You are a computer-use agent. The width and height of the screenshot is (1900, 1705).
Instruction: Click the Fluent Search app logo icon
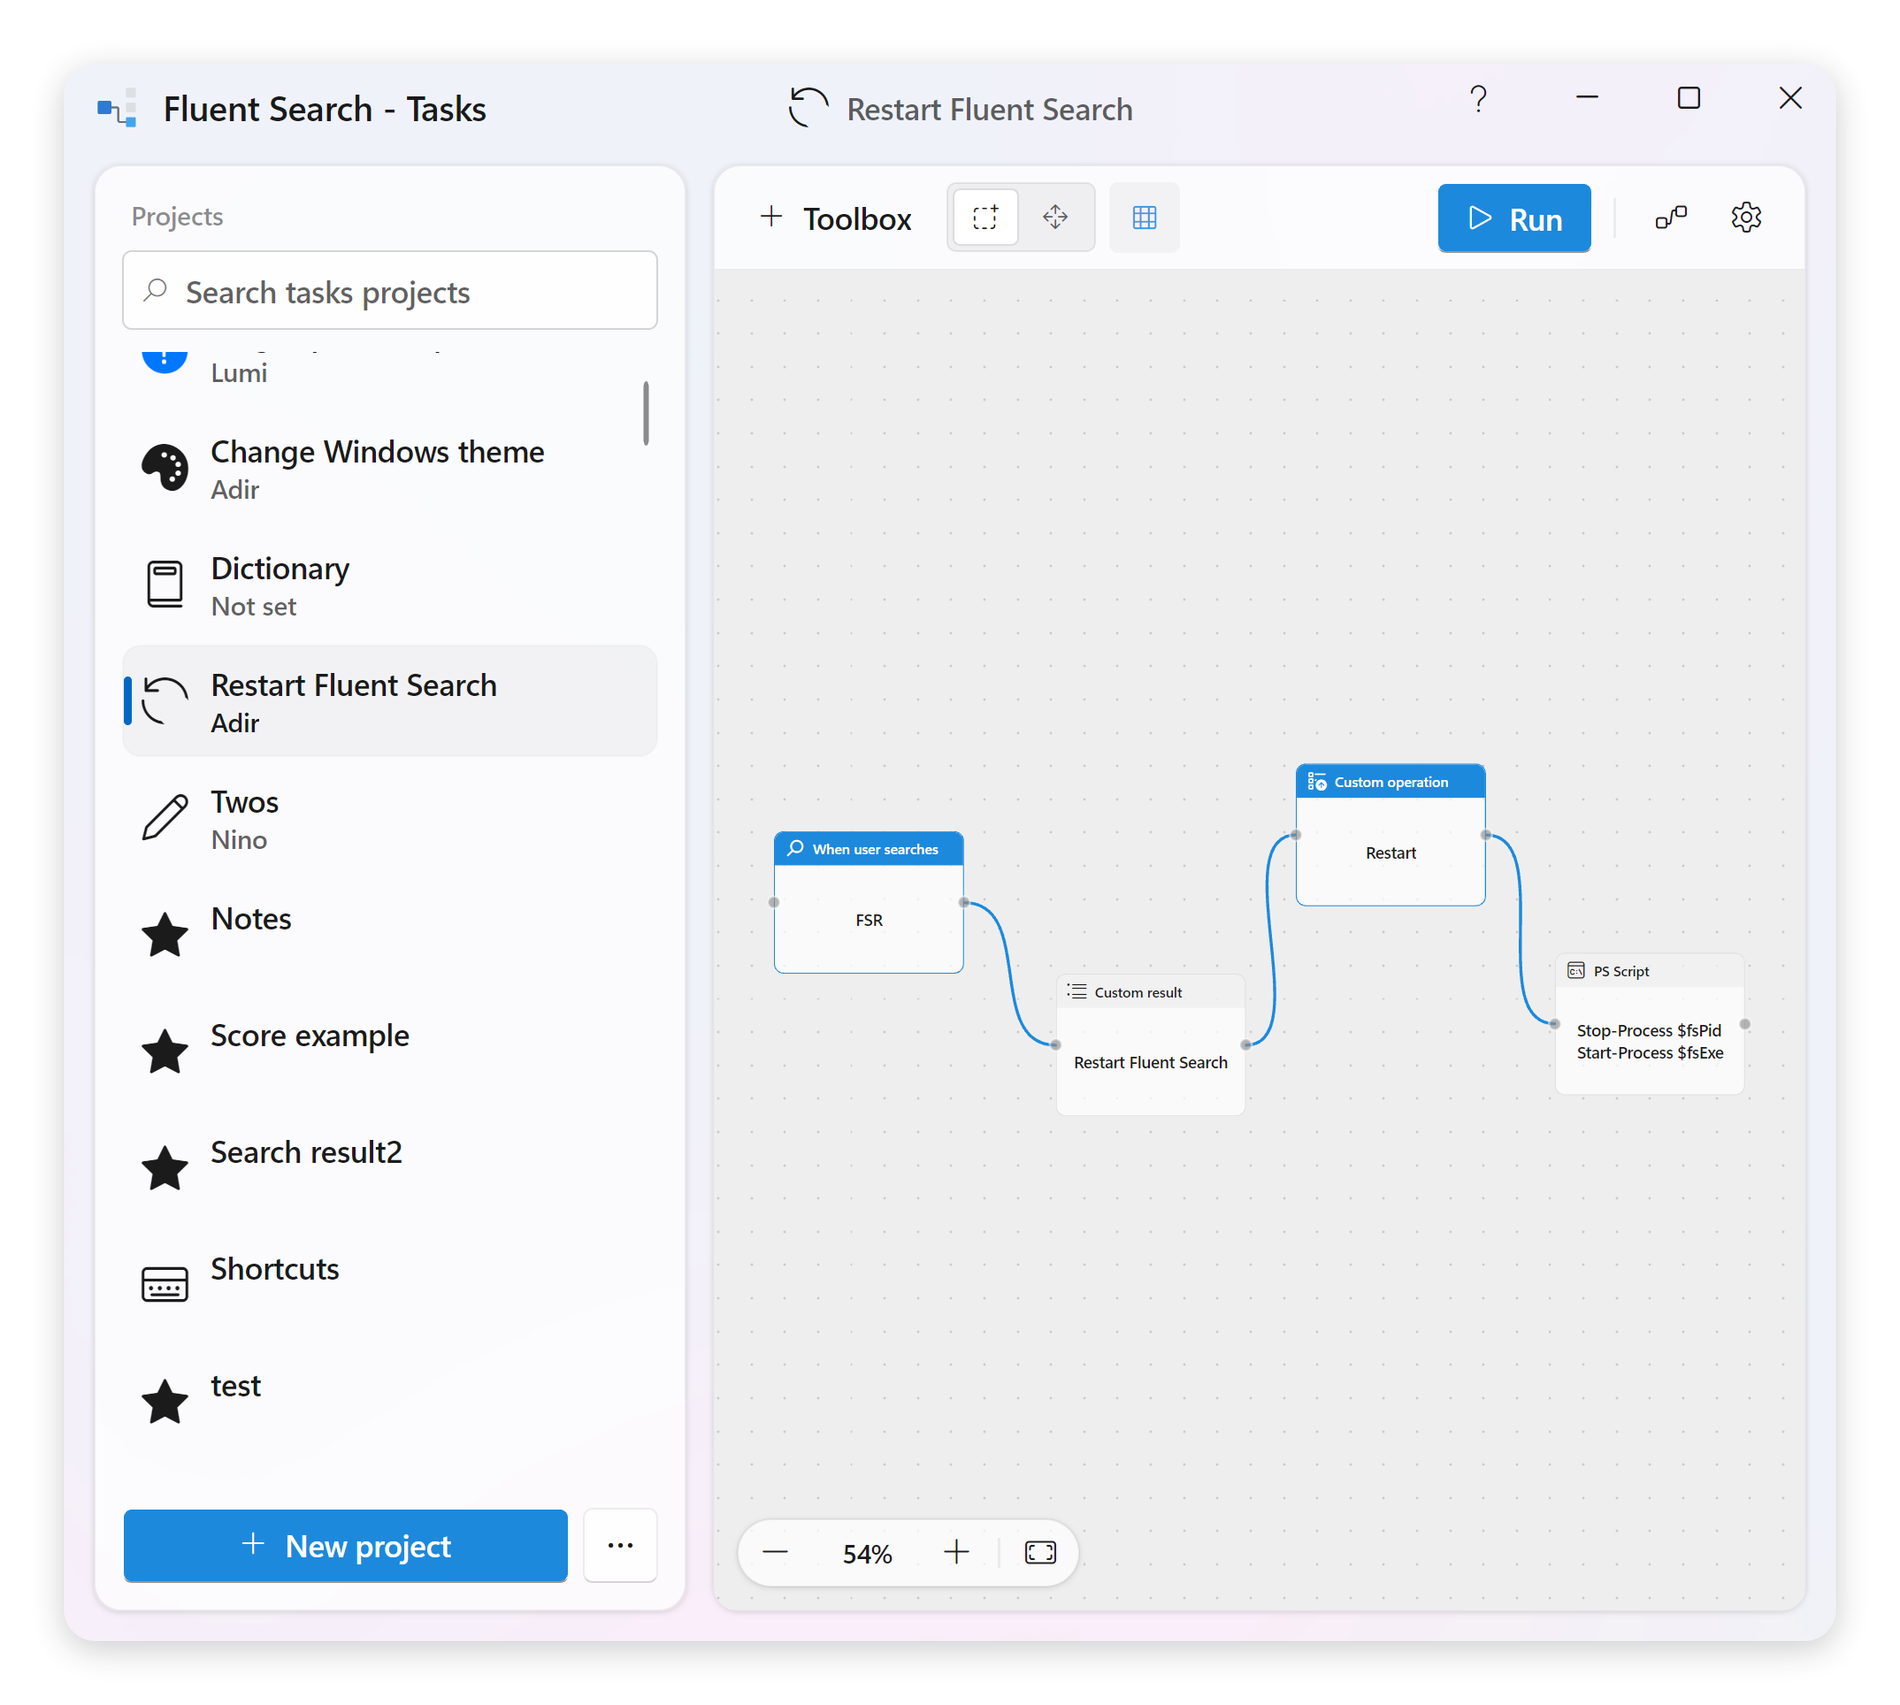click(x=116, y=108)
